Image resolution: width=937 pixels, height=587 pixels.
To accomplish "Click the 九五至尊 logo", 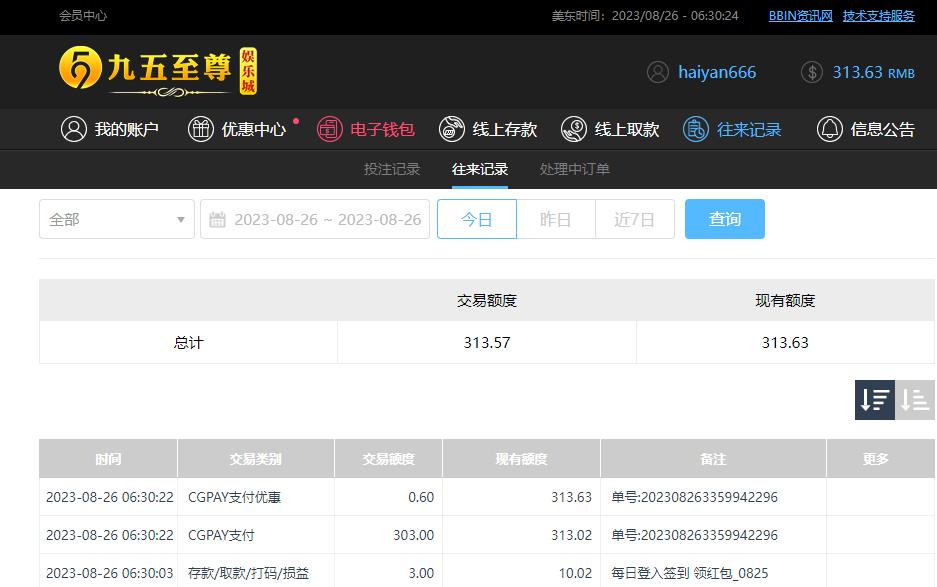I will click(x=158, y=71).
